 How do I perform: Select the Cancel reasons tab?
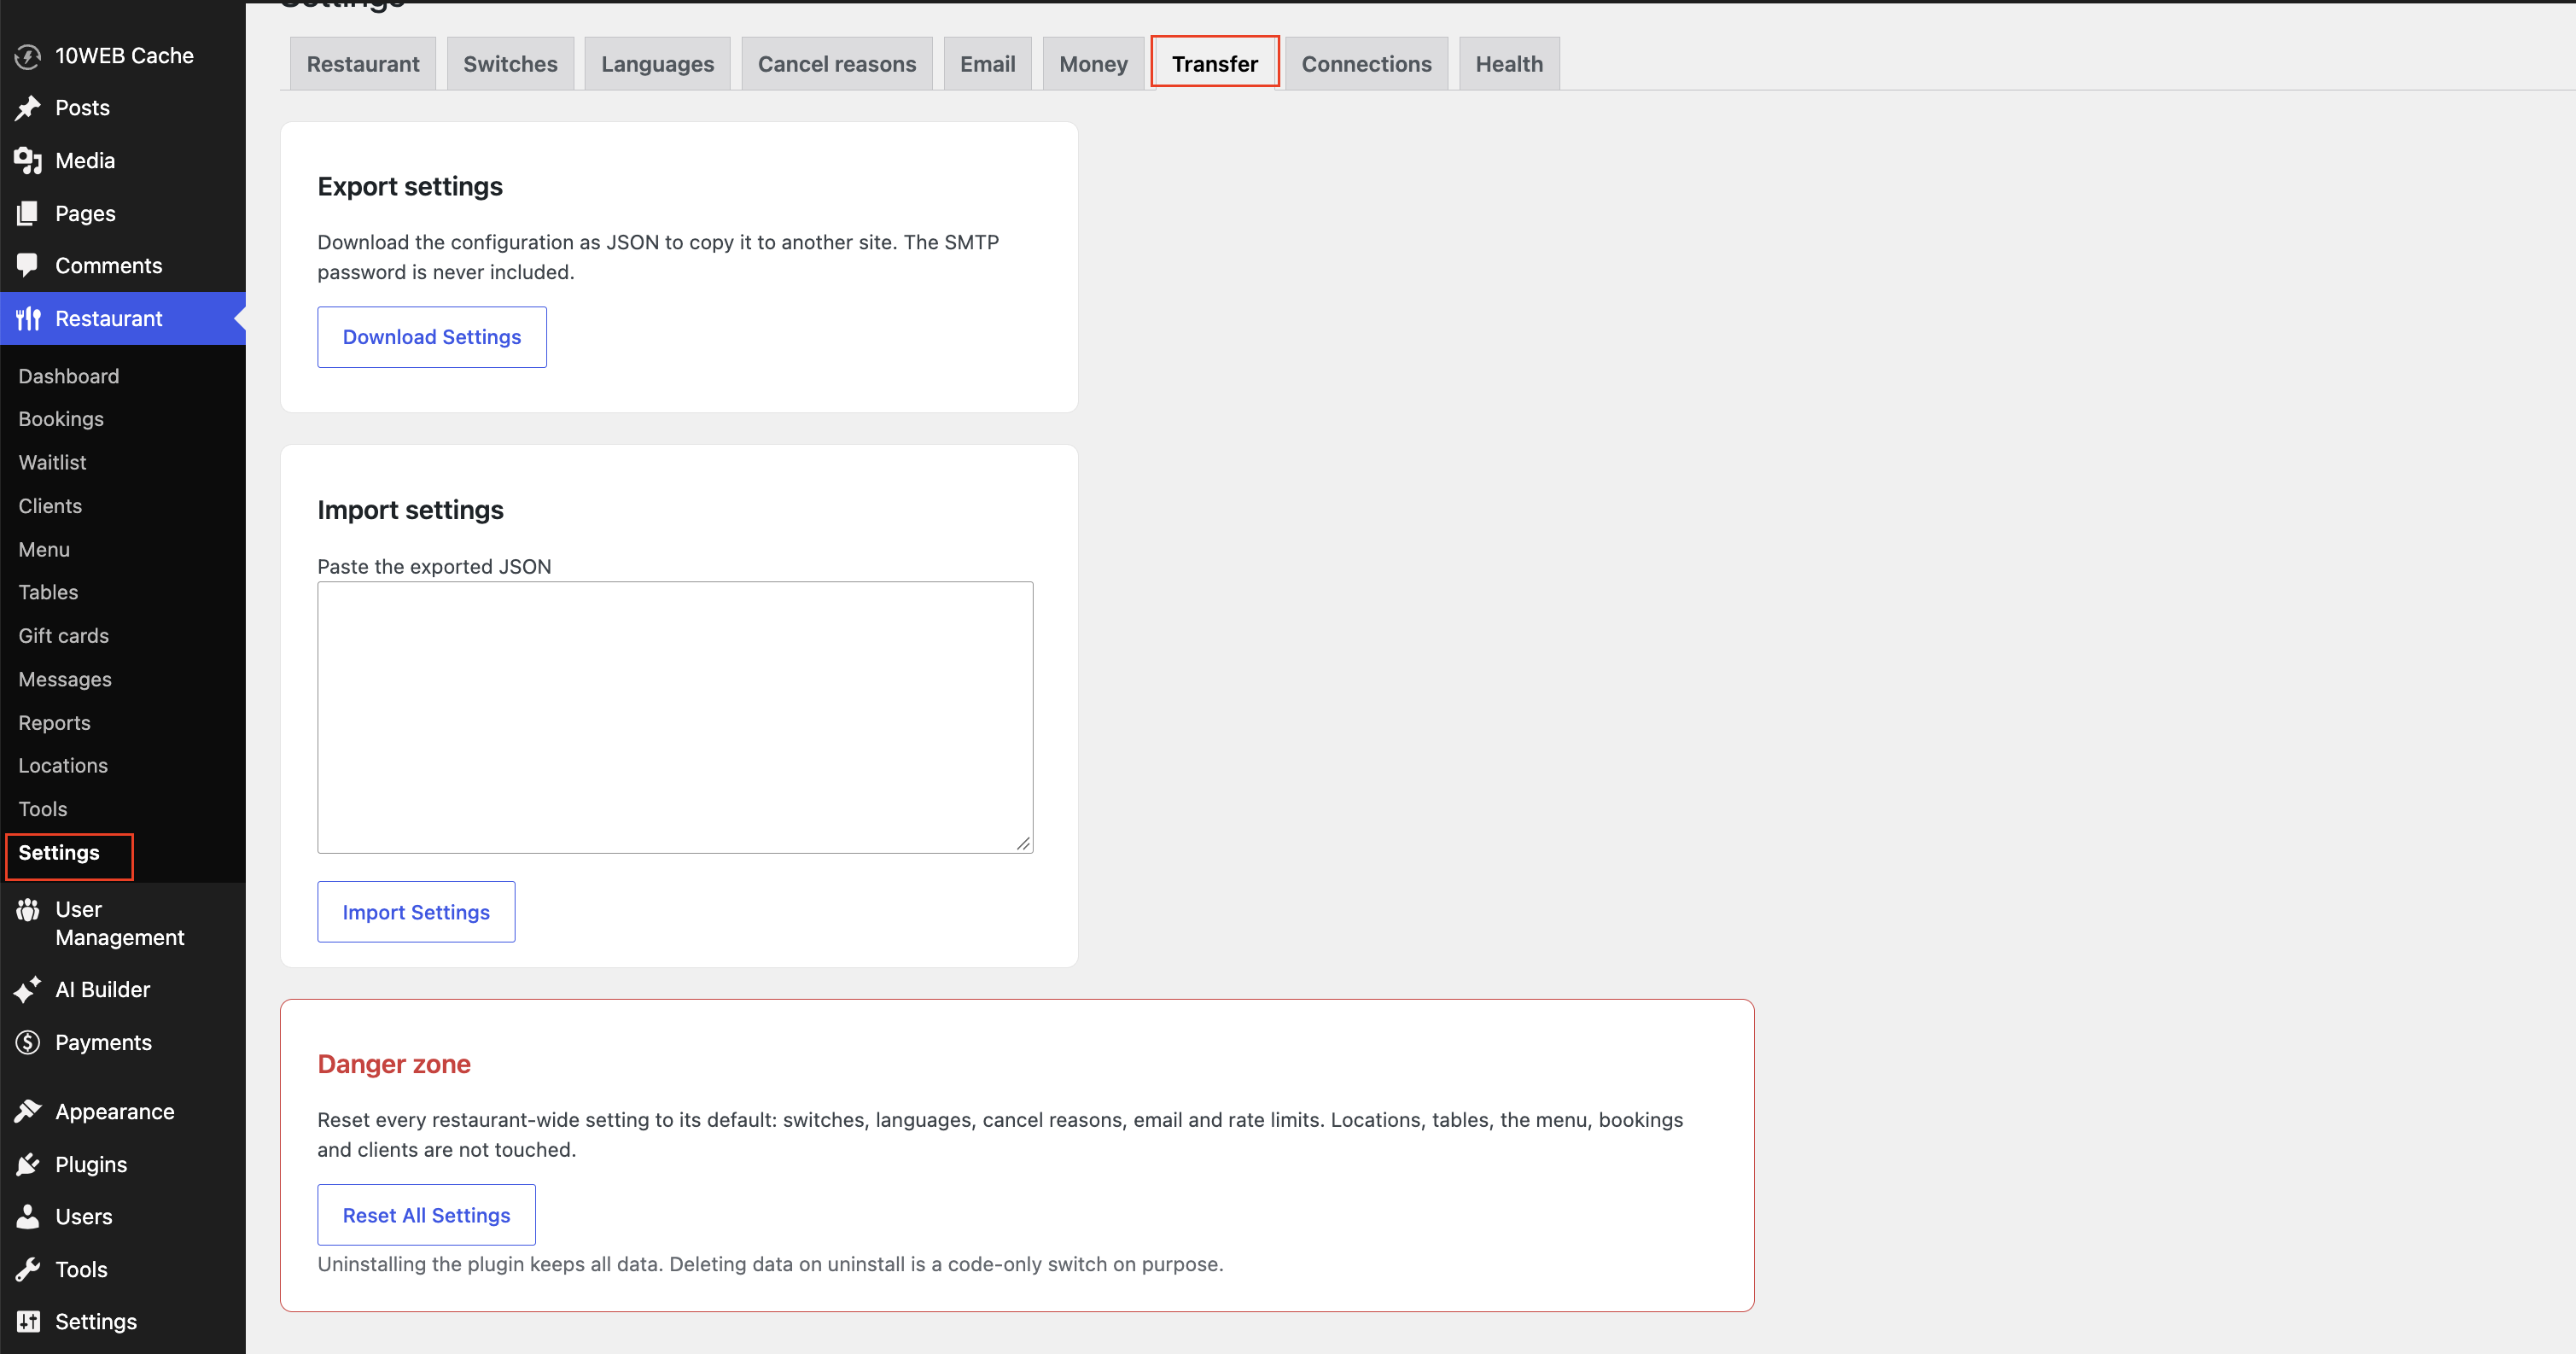tap(837, 64)
